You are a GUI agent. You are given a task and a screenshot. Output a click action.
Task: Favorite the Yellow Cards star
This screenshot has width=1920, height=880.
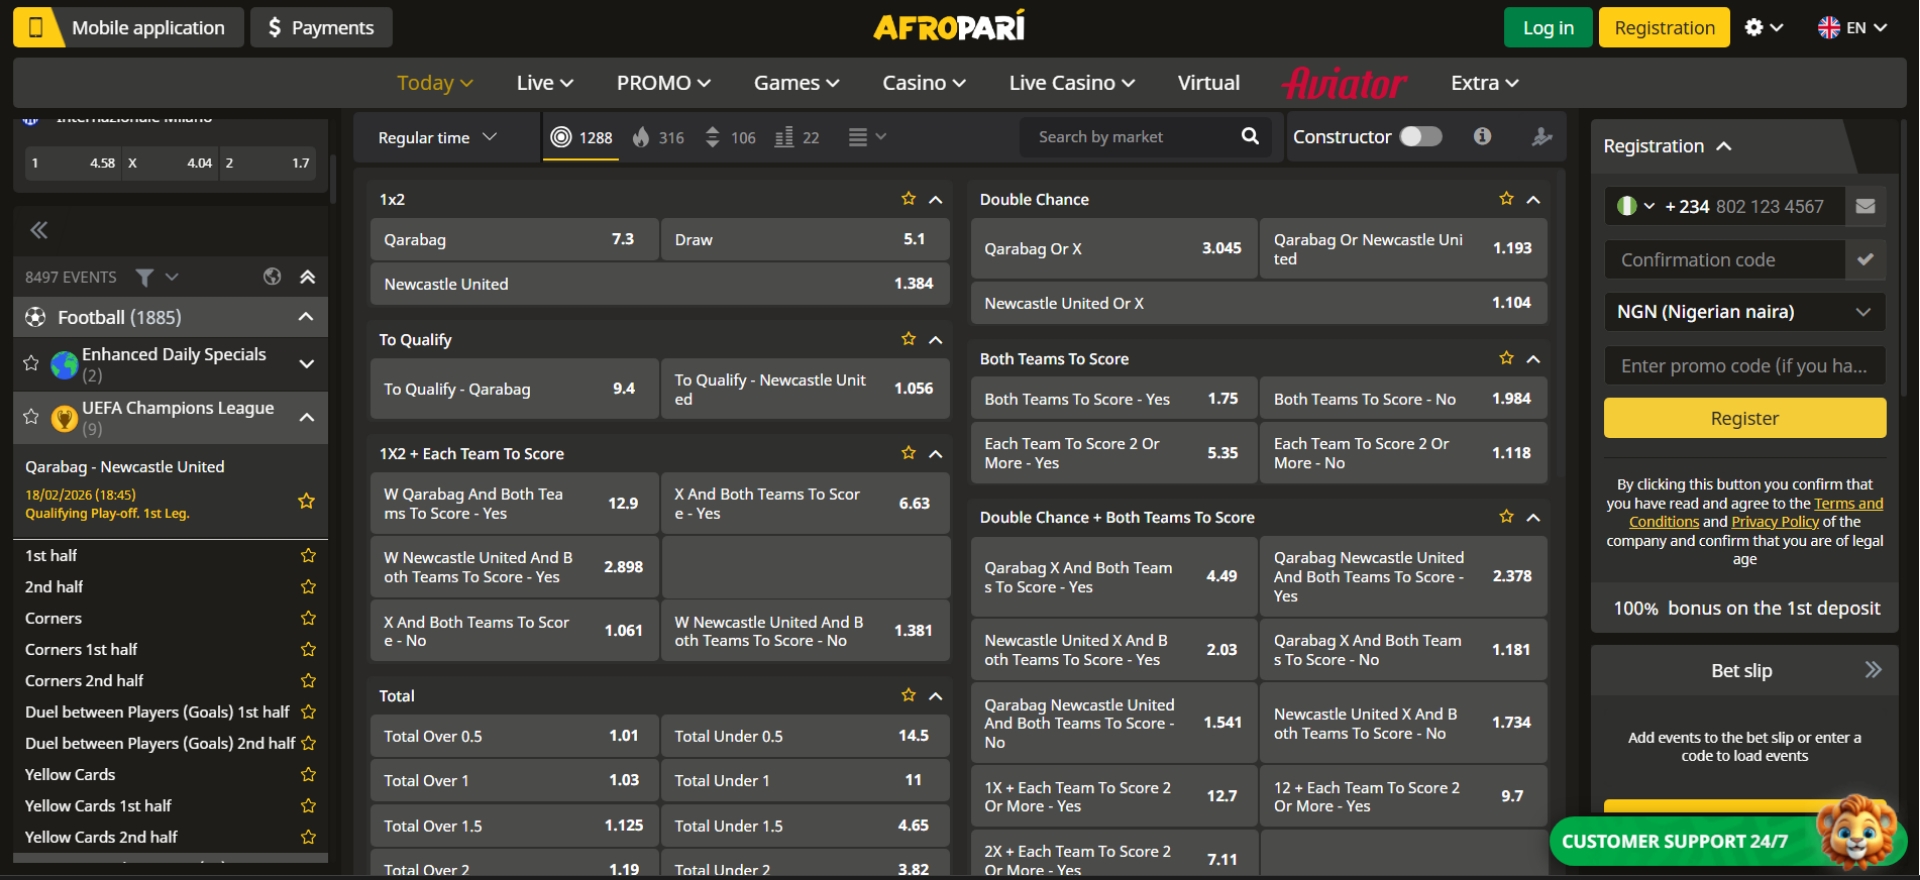point(308,774)
